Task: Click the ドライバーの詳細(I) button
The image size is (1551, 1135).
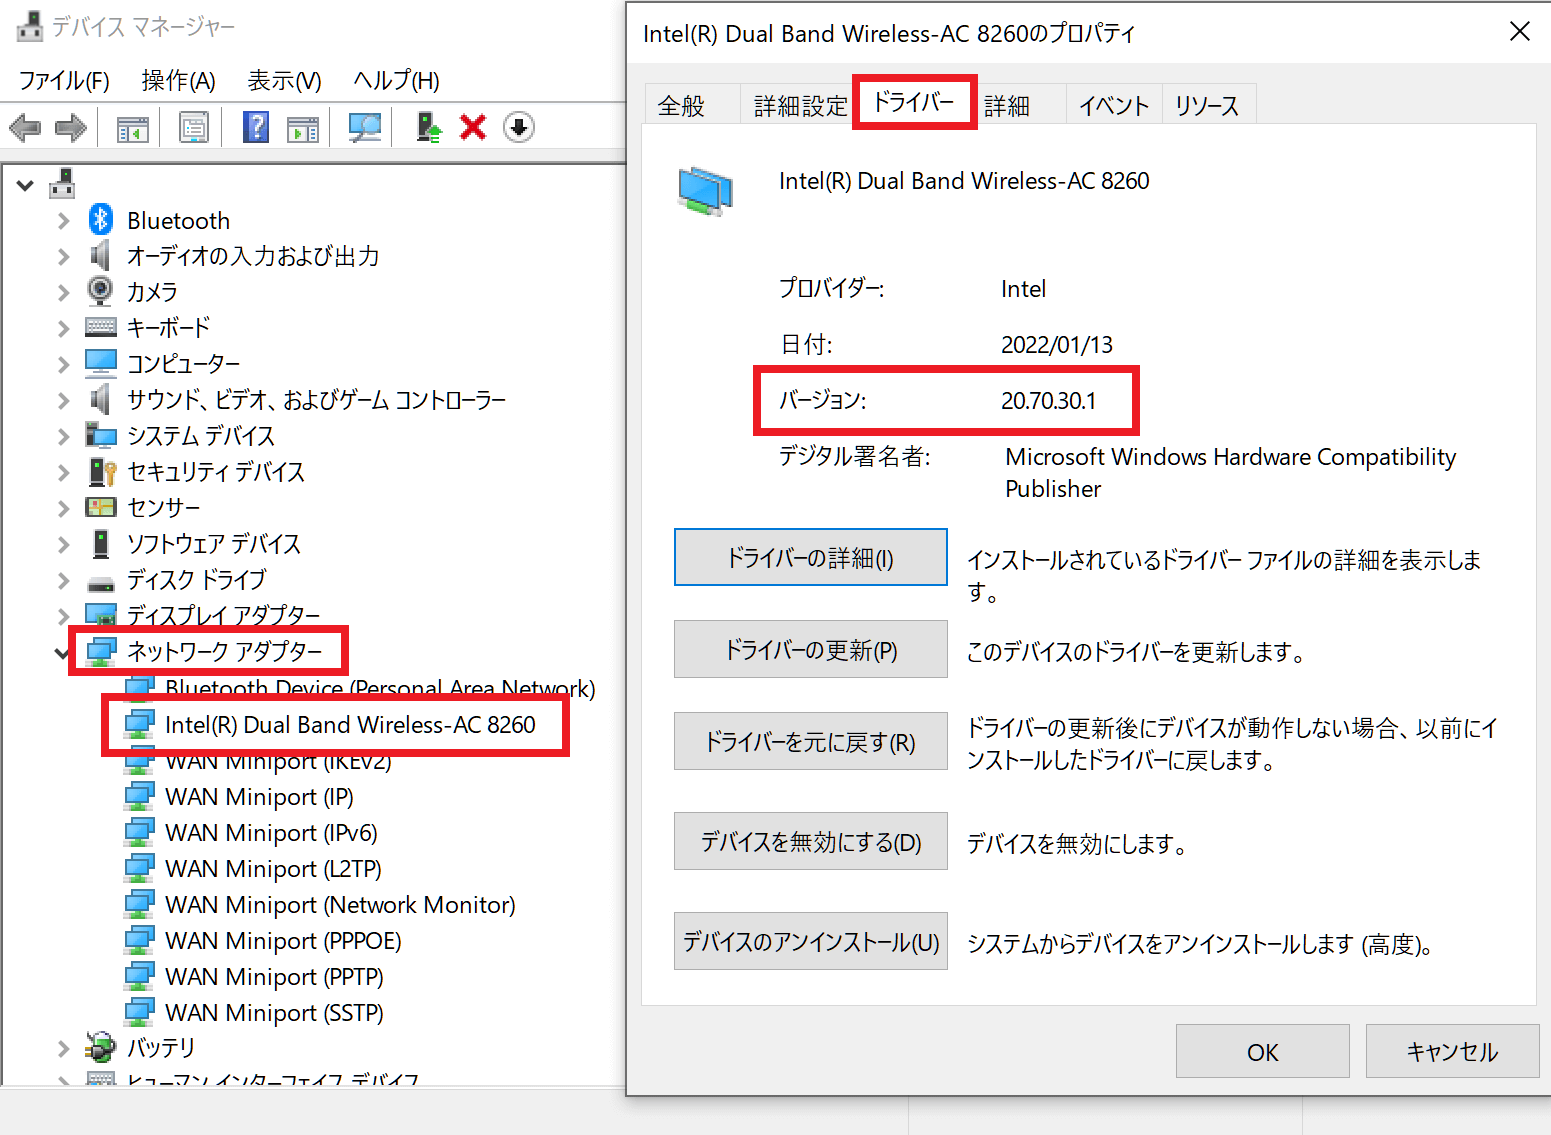Action: (x=811, y=557)
